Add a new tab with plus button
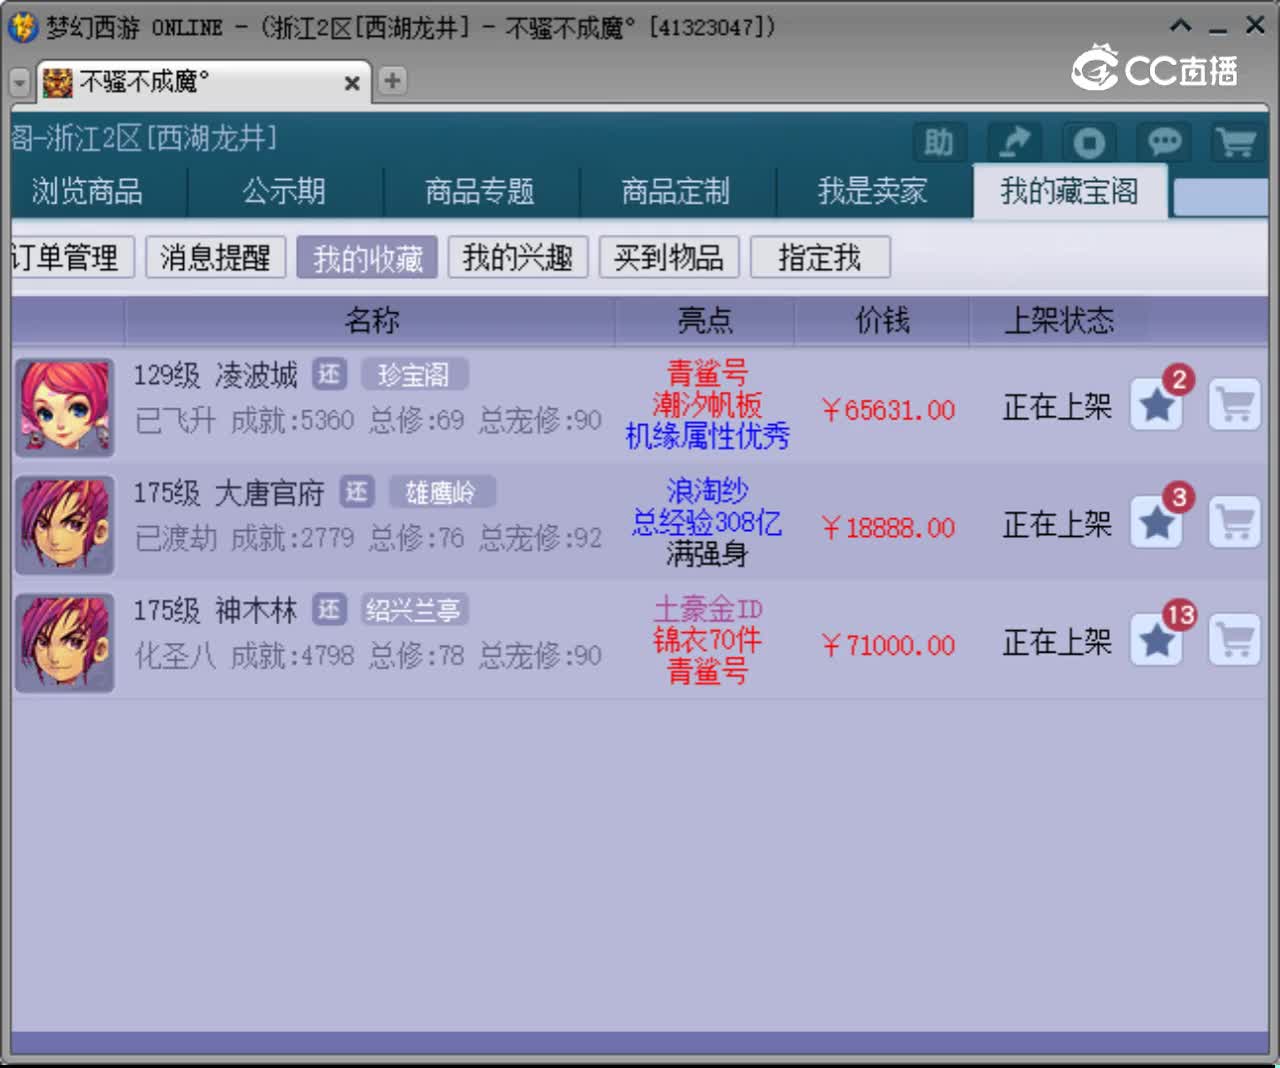The height and width of the screenshot is (1068, 1280). [x=392, y=81]
